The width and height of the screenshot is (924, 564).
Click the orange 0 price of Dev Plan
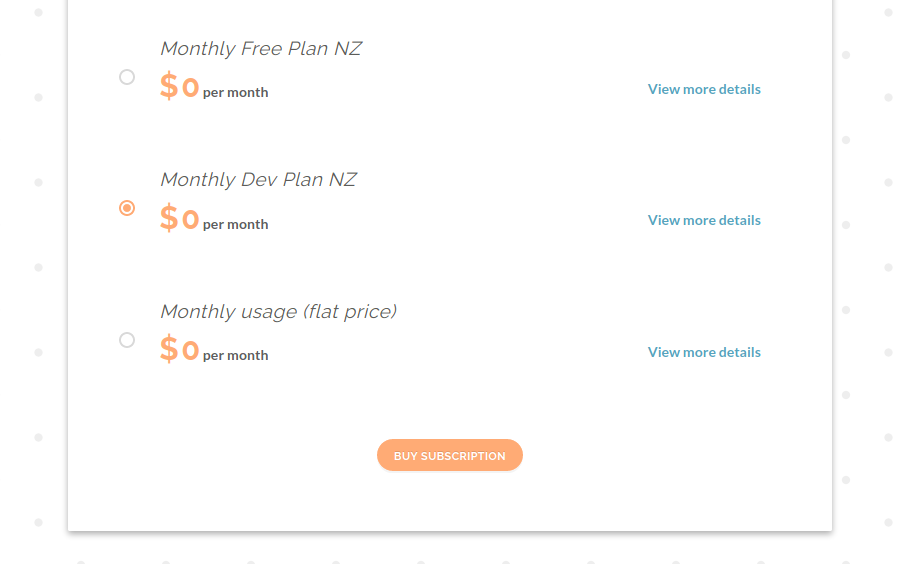[x=190, y=219]
